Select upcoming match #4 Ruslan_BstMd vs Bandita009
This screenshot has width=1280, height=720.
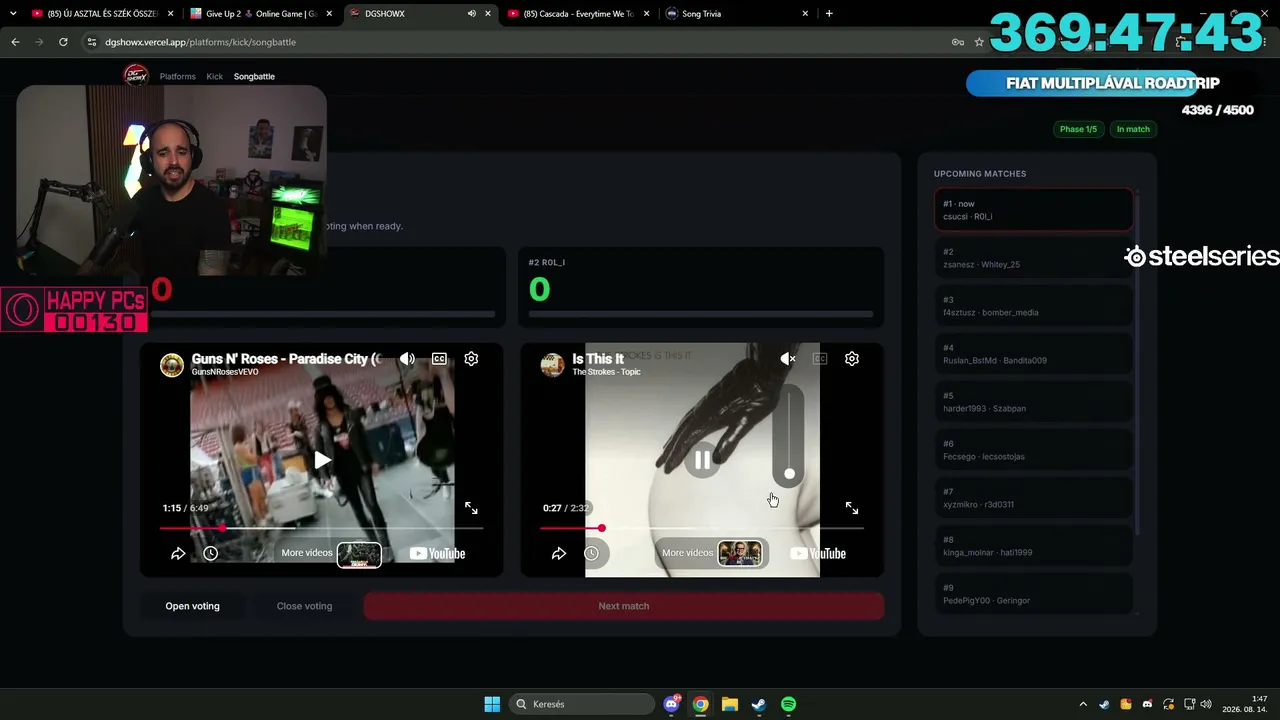point(1033,354)
